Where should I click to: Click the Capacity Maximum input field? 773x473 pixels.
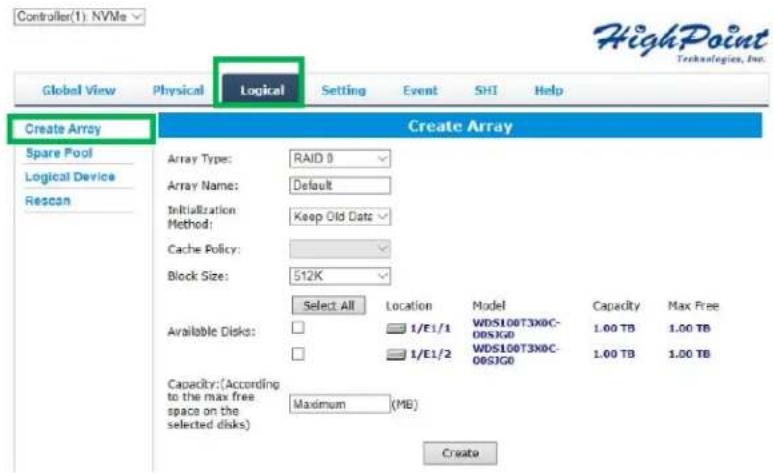(340, 404)
